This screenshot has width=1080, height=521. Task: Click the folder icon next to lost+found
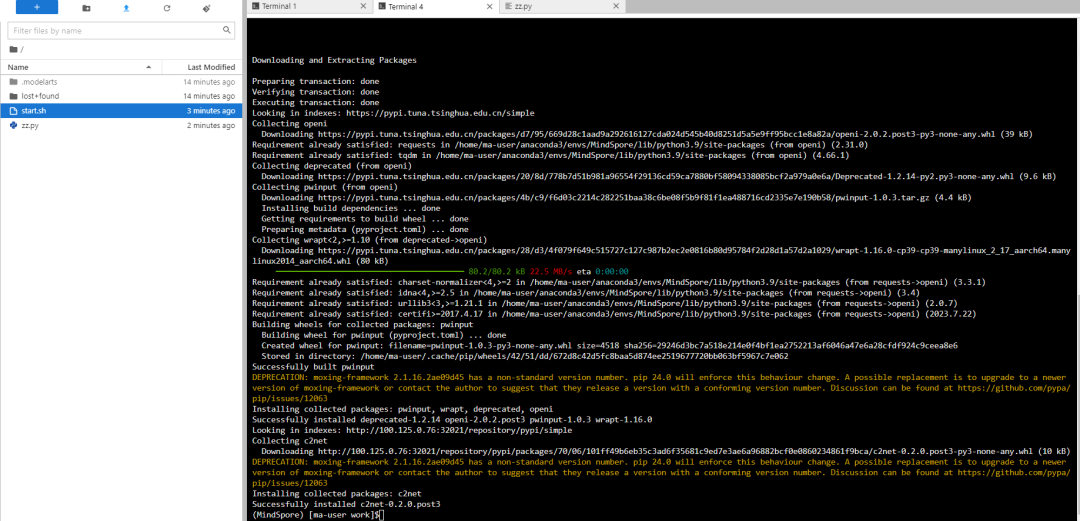pyautogui.click(x=14, y=96)
